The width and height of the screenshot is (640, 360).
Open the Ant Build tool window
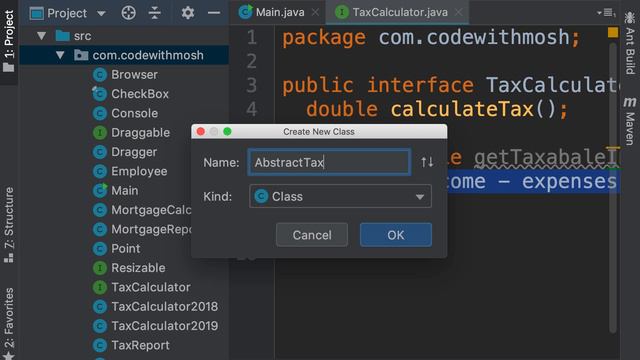pos(630,43)
